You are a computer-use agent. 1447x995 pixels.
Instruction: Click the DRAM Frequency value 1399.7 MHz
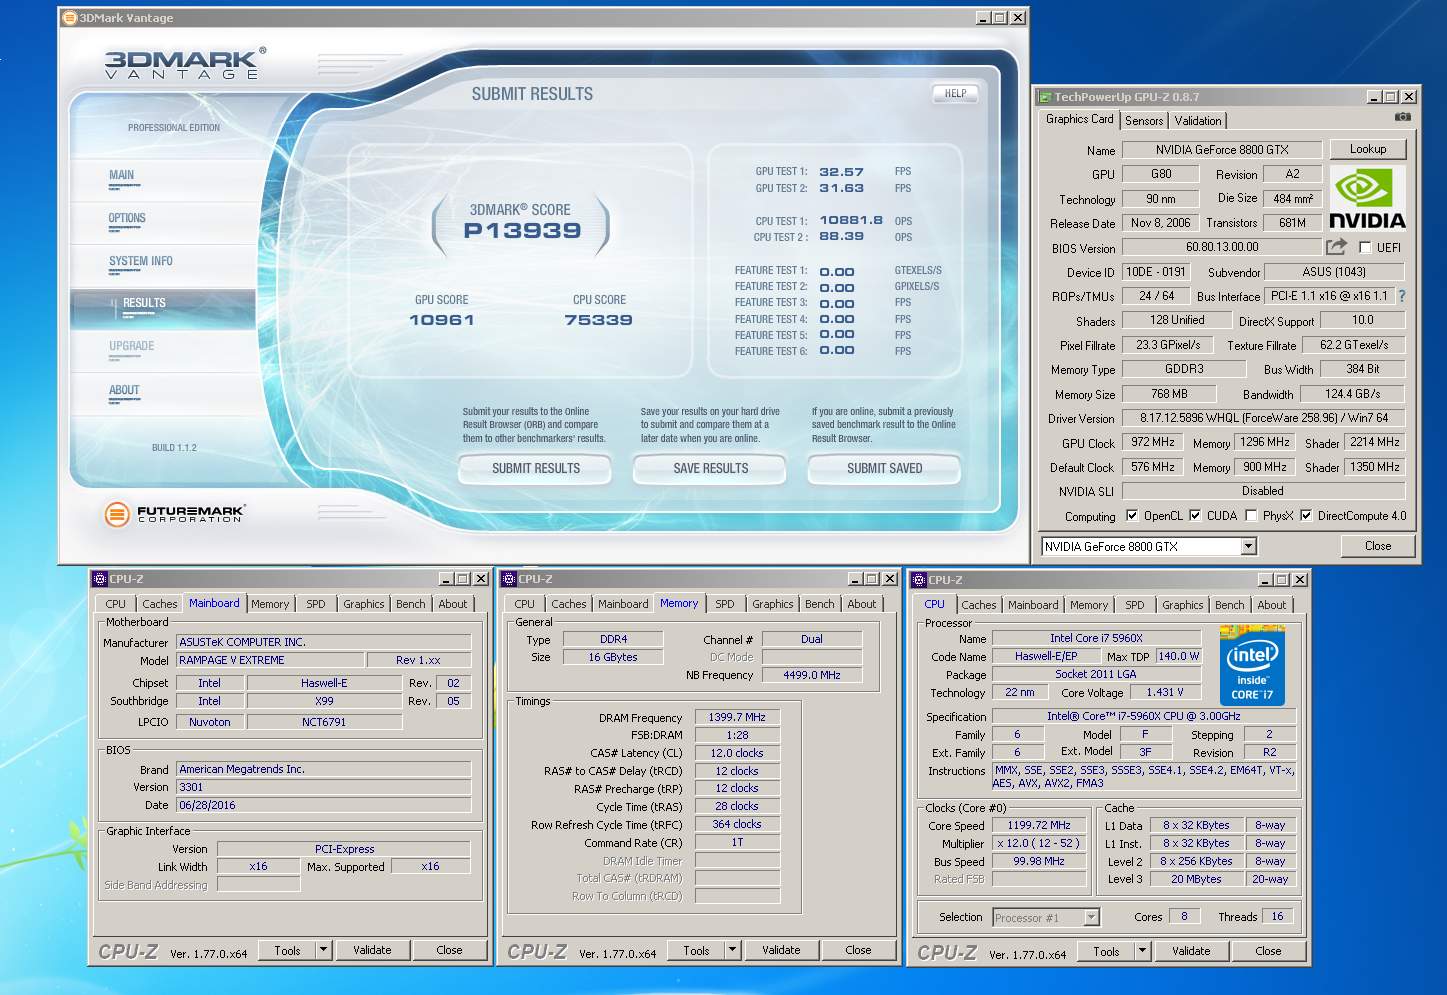737,717
